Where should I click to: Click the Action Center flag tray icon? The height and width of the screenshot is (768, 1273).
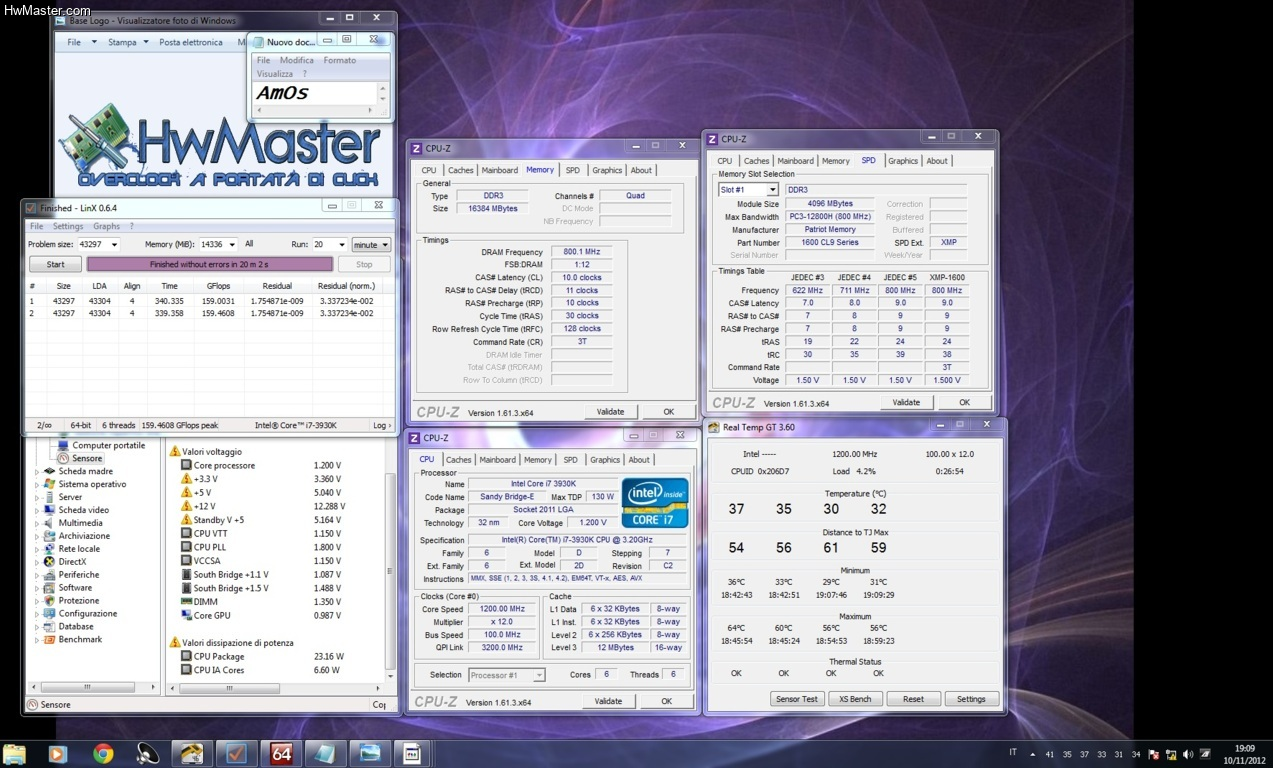[x=1156, y=755]
